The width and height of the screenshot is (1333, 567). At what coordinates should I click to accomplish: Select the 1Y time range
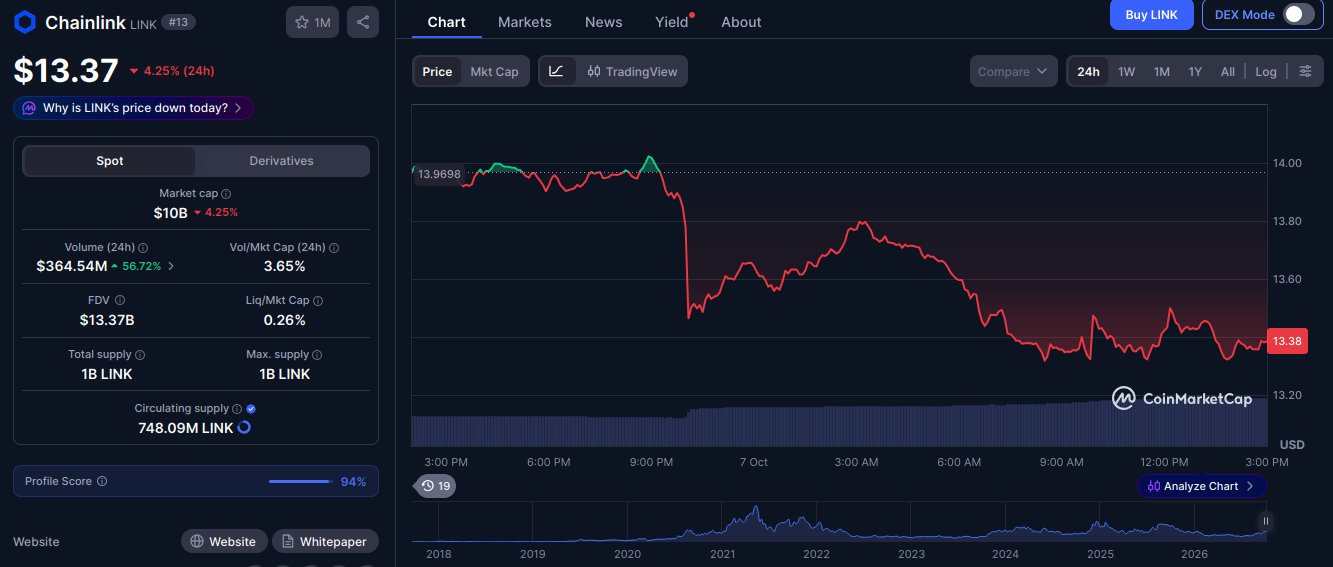[x=1195, y=71]
